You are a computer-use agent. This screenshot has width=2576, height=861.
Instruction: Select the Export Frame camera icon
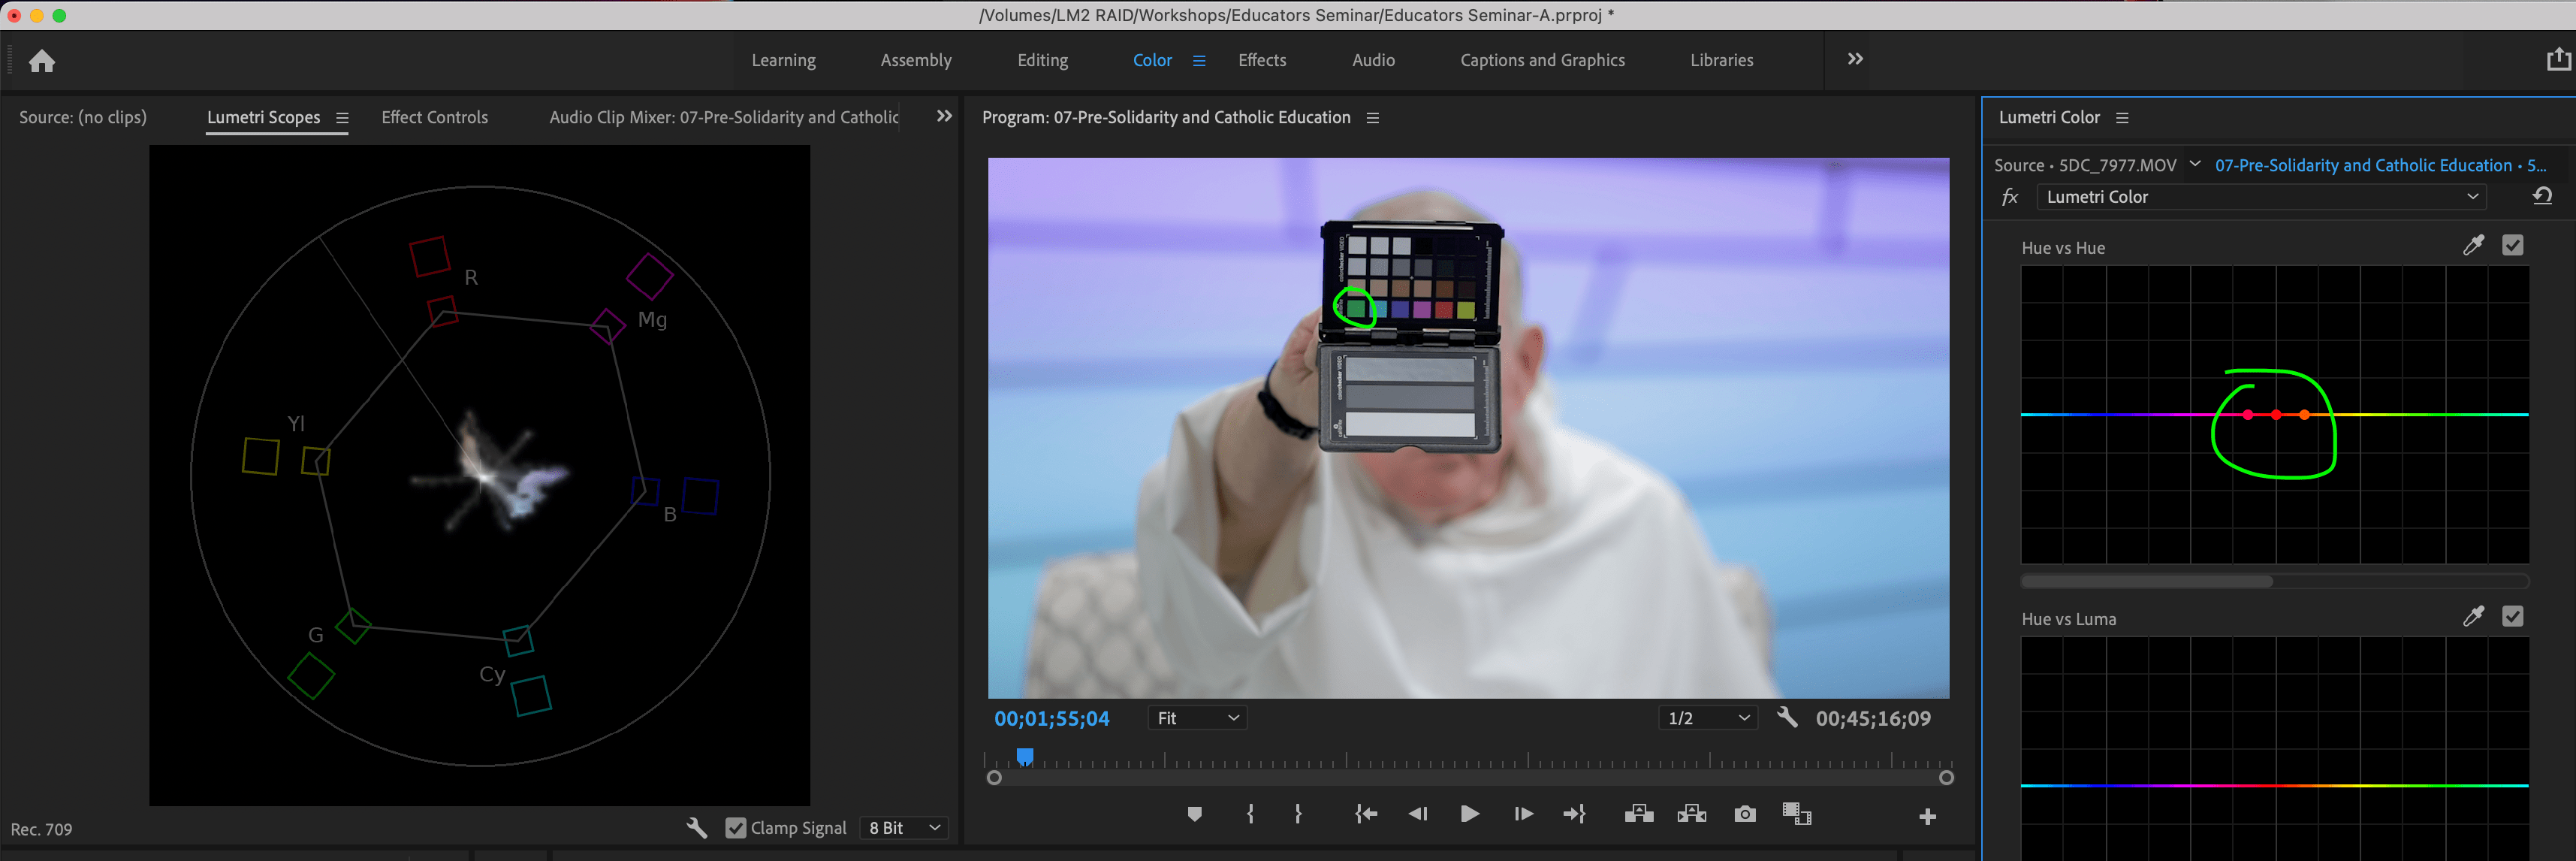pos(1744,814)
